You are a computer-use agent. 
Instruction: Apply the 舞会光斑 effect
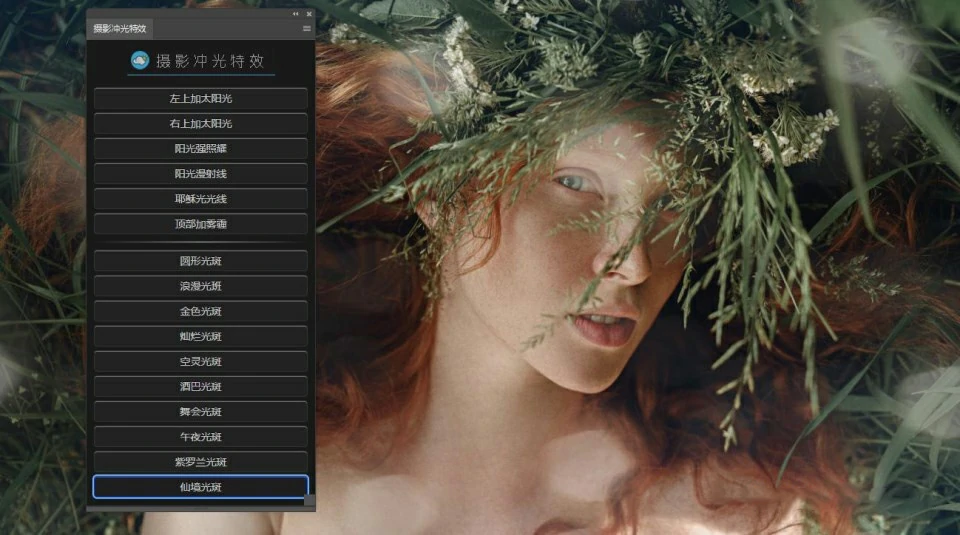click(201, 411)
